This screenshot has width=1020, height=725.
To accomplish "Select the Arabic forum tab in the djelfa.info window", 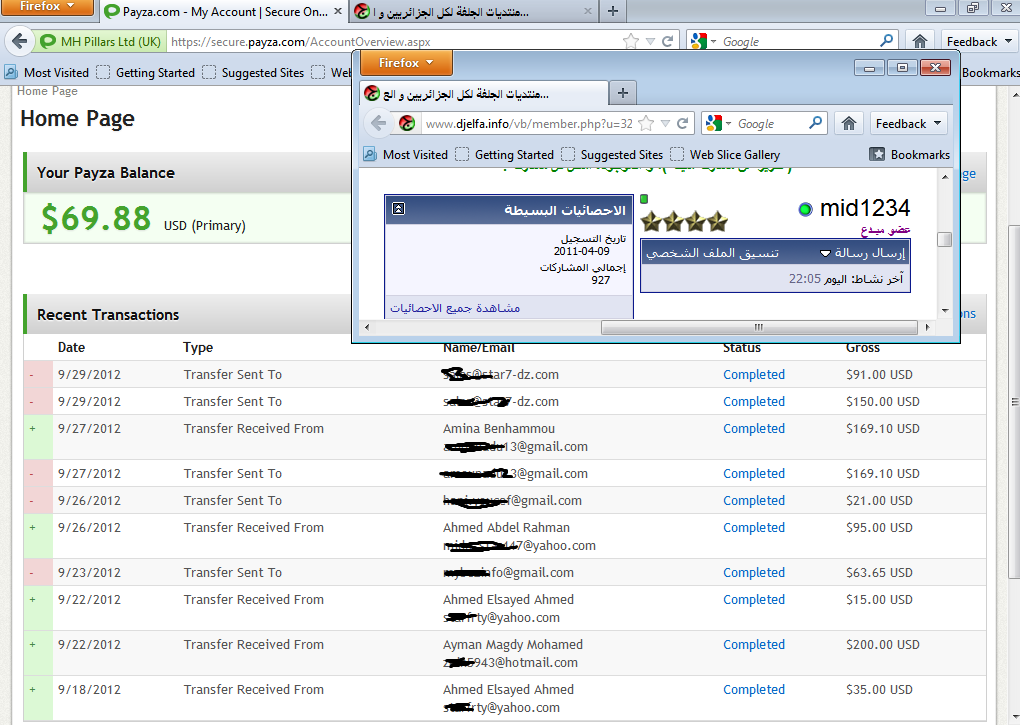I will click(x=484, y=94).
